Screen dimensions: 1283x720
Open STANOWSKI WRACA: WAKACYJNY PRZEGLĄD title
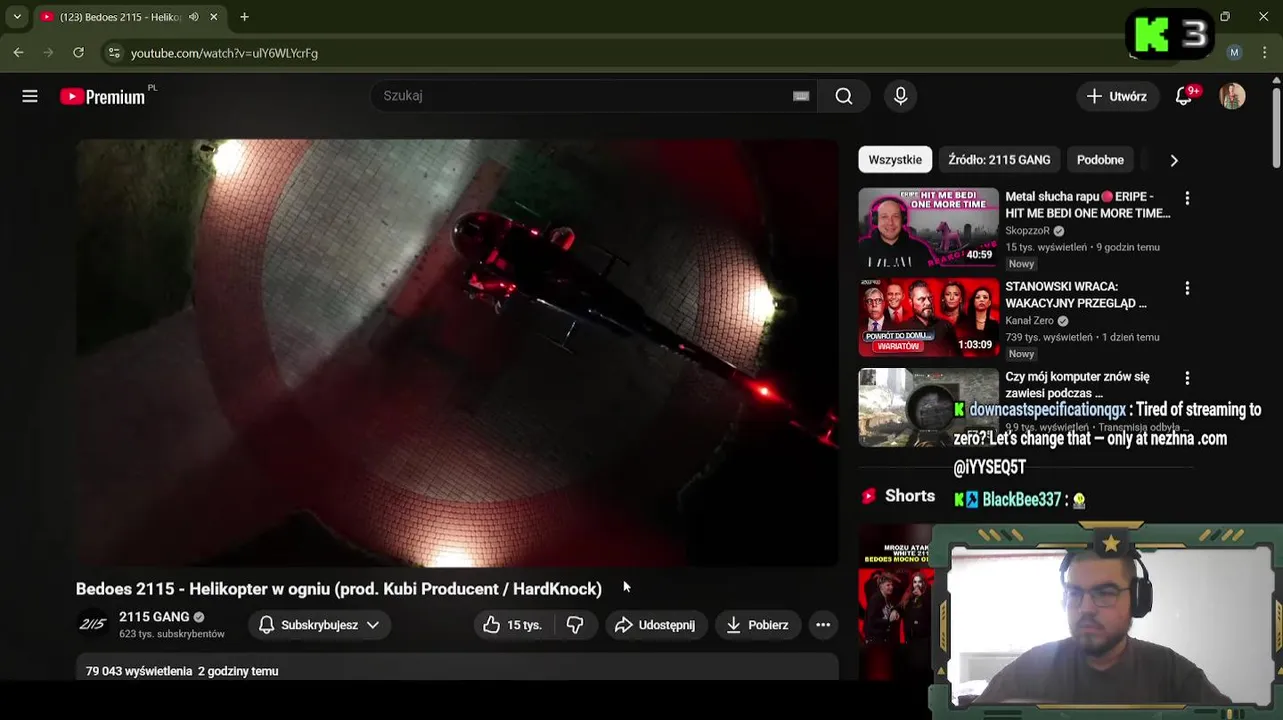click(x=1076, y=295)
